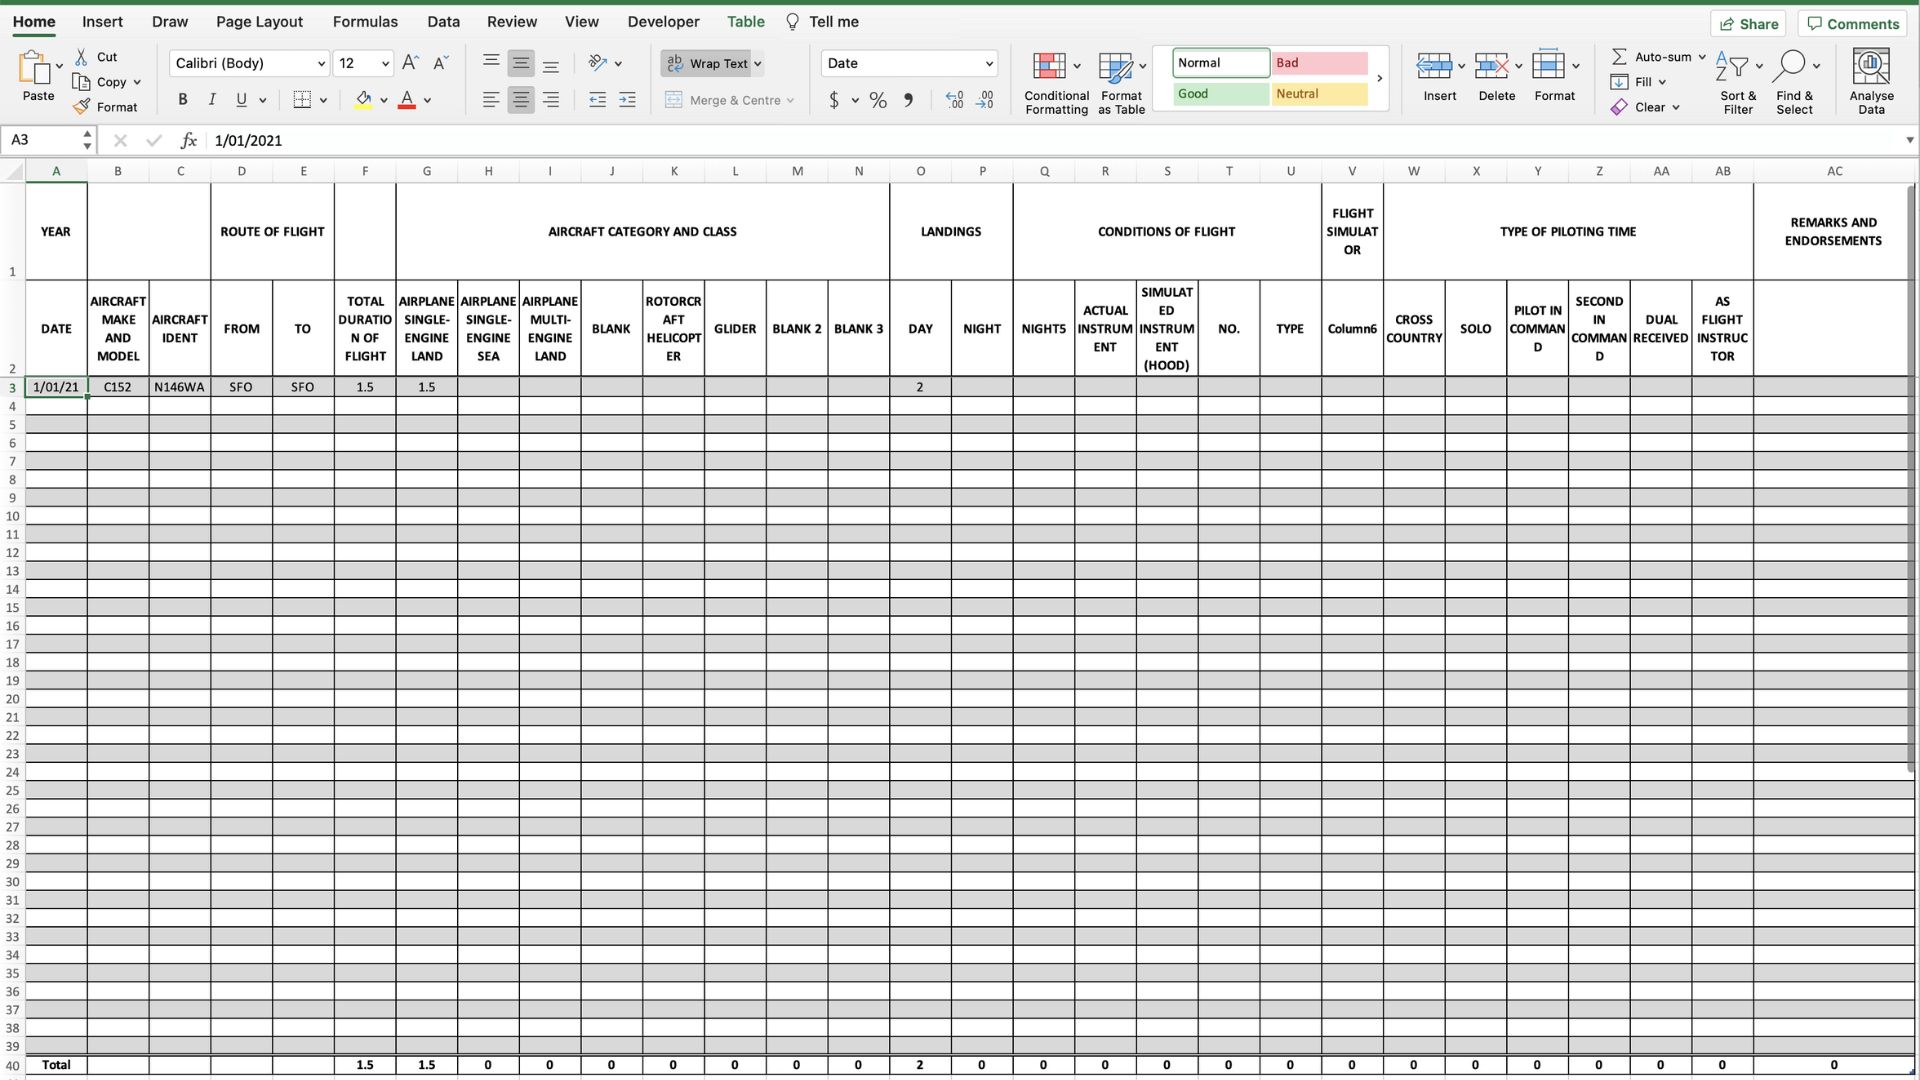Click the Underline icon
The width and height of the screenshot is (1920, 1080).
[x=240, y=99]
